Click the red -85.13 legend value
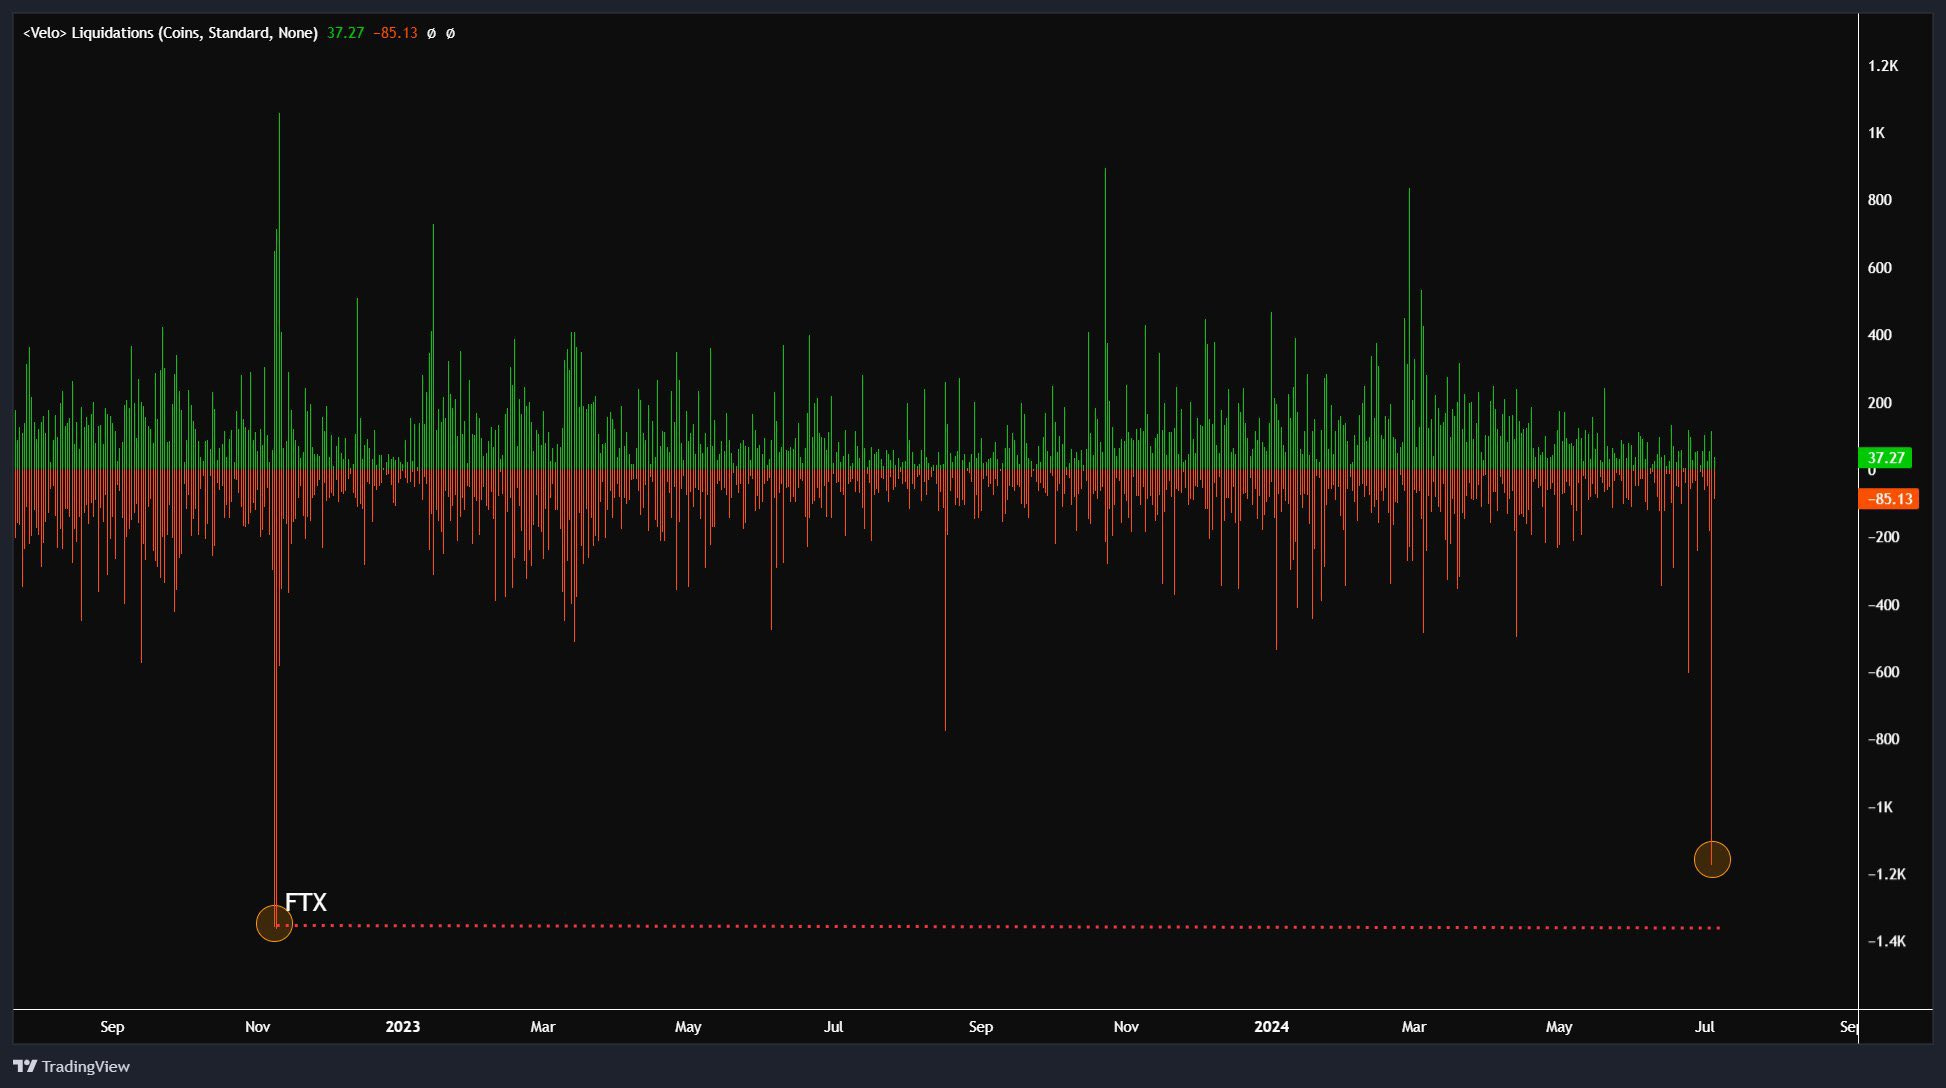Viewport: 1946px width, 1088px height. (395, 33)
